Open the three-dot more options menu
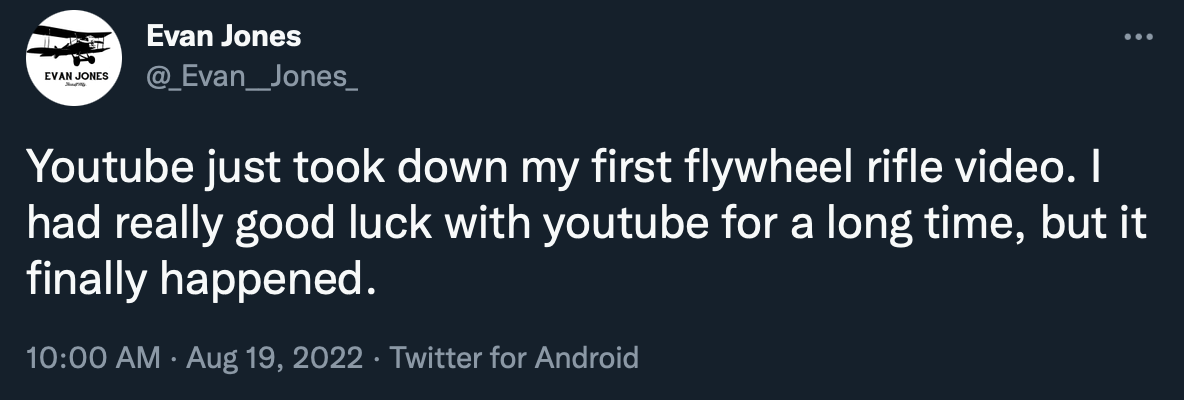The height and width of the screenshot is (400, 1184). [x=1138, y=36]
